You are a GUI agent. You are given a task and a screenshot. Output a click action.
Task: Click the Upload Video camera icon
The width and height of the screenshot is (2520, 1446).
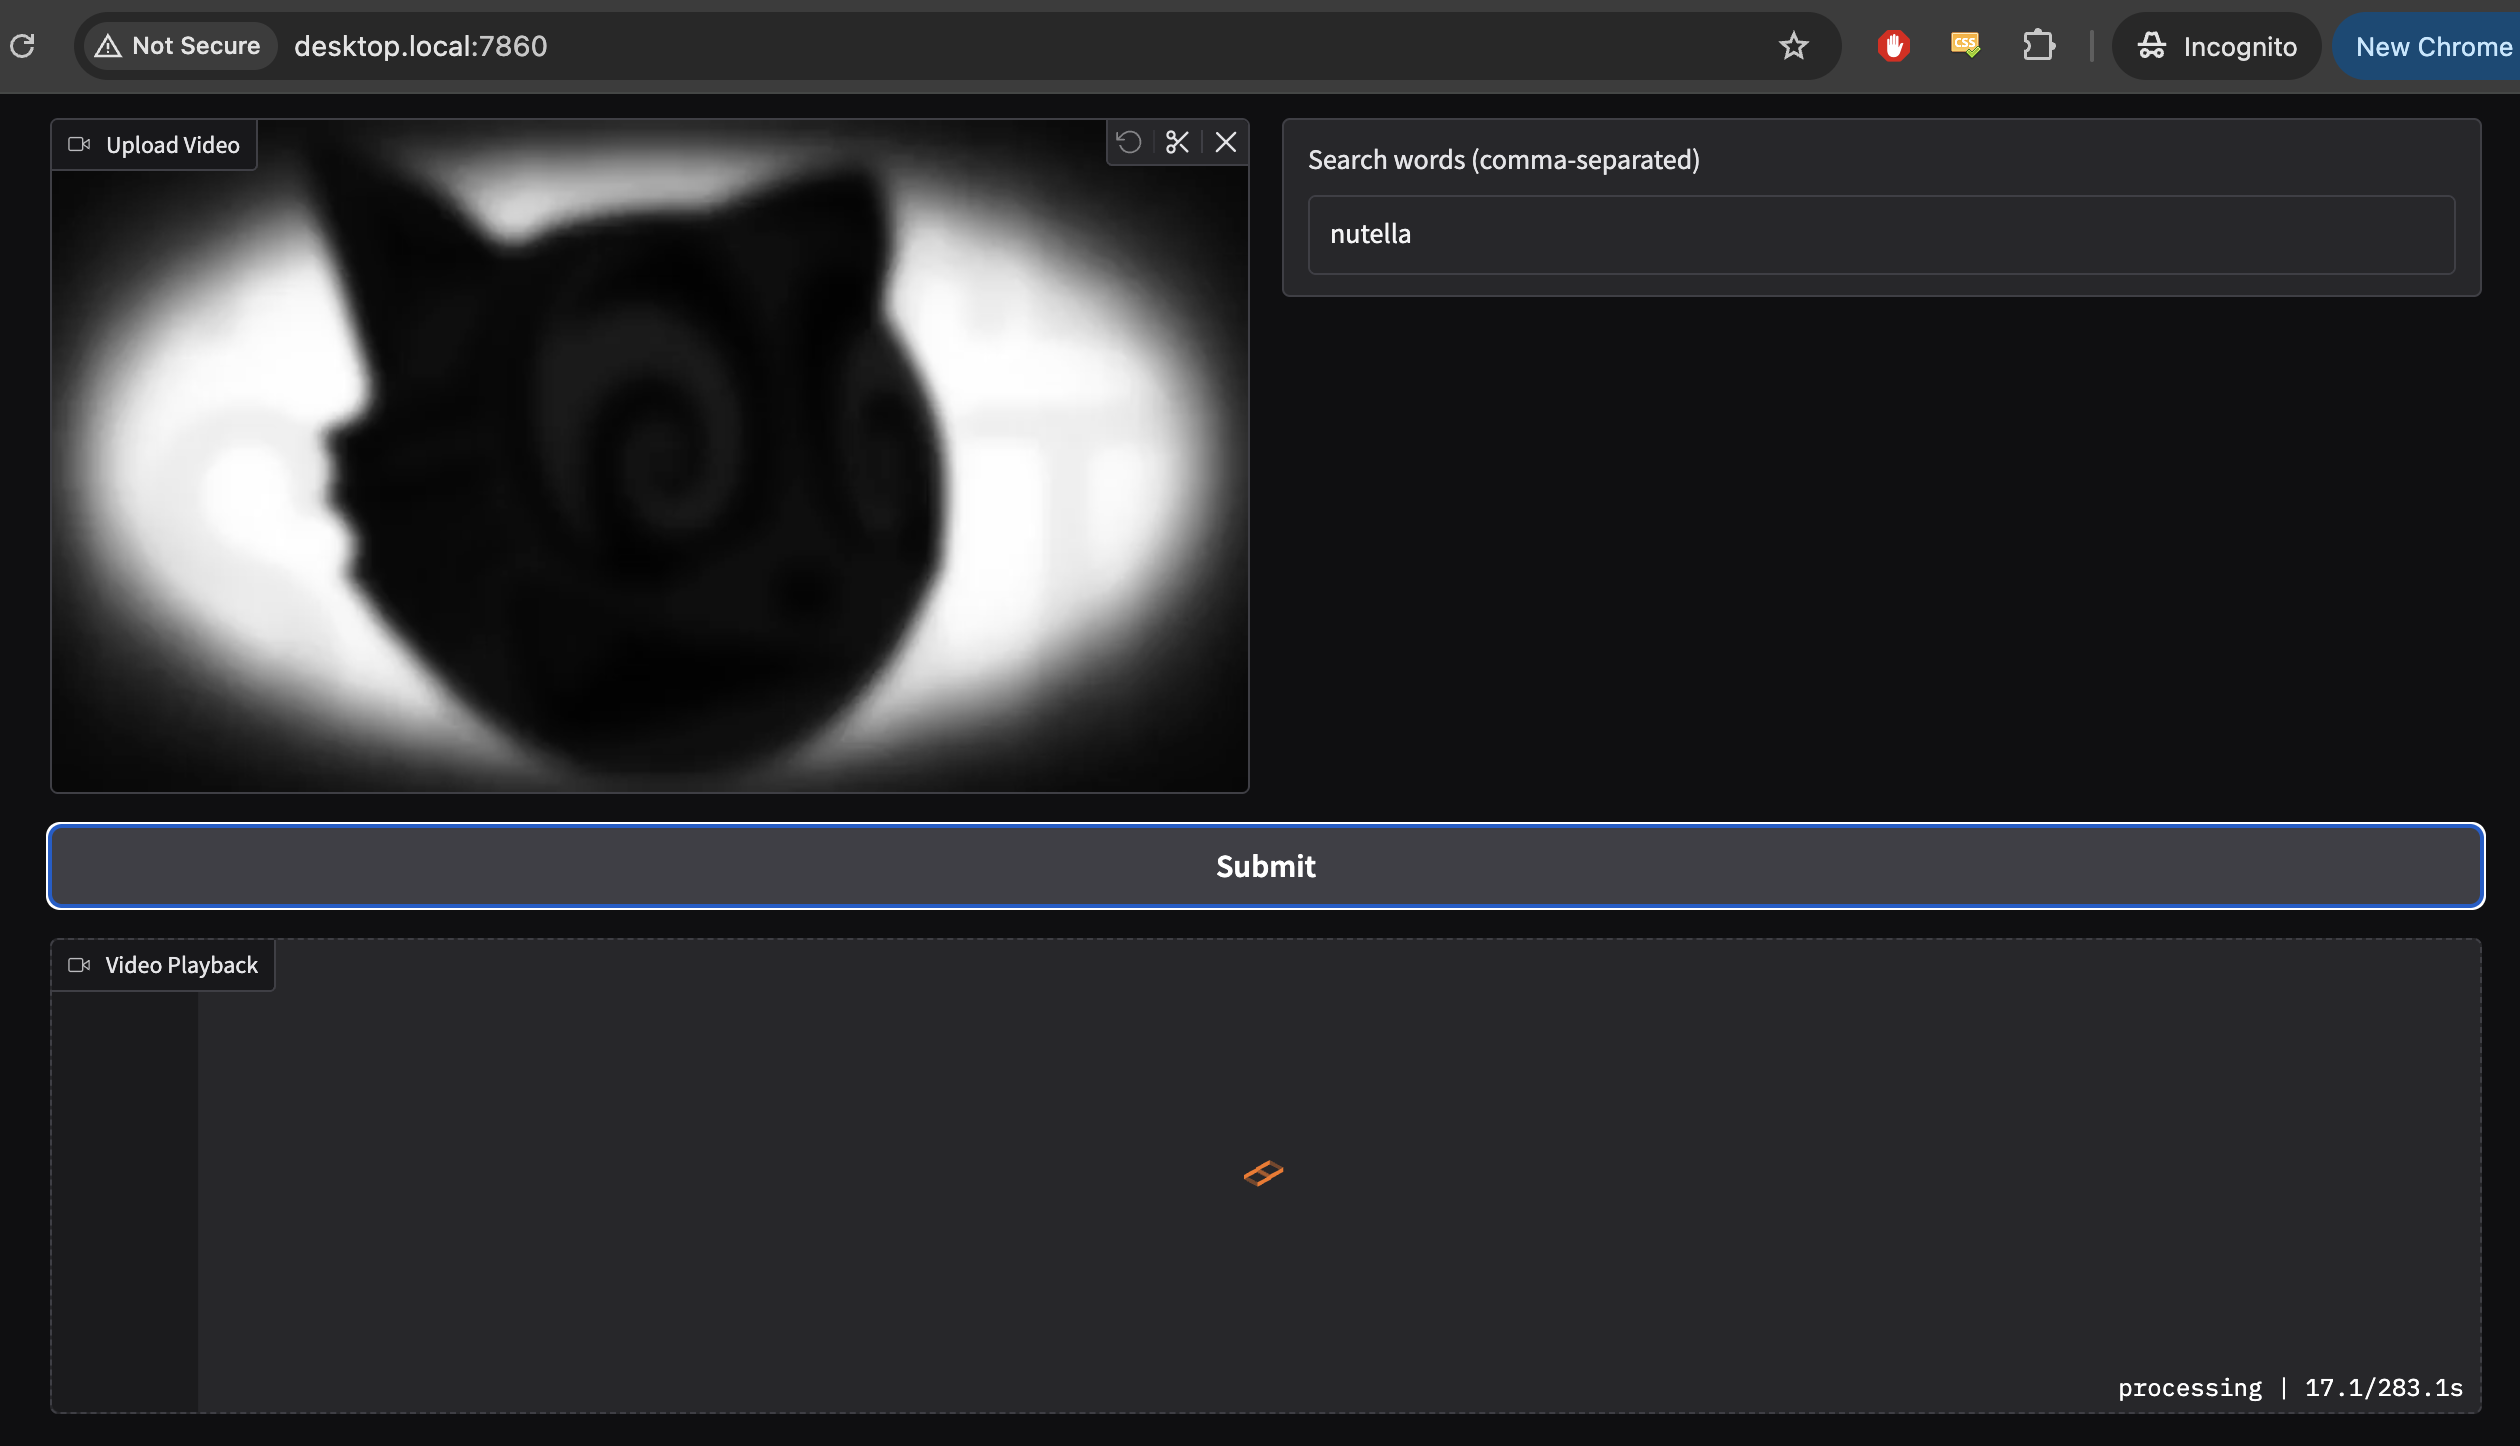(x=79, y=145)
